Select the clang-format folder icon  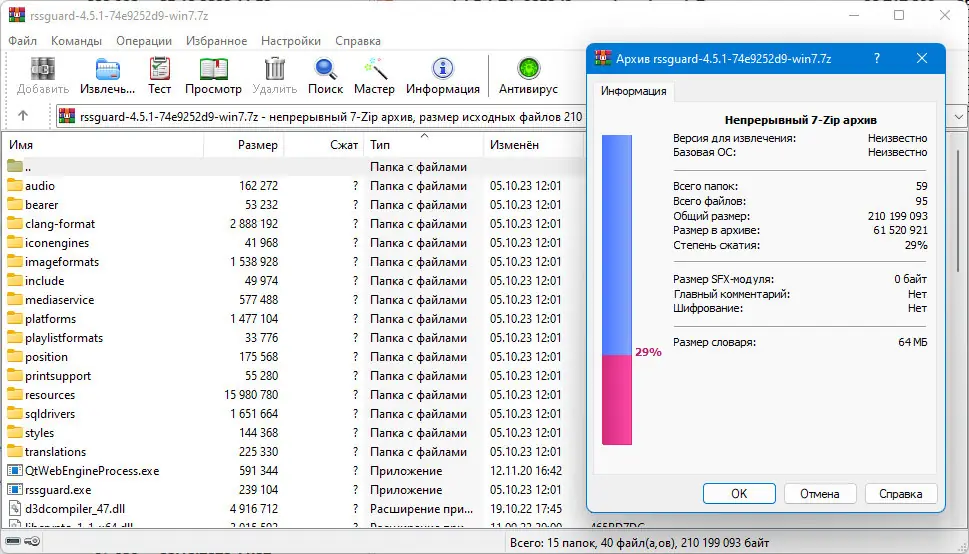tap(15, 224)
